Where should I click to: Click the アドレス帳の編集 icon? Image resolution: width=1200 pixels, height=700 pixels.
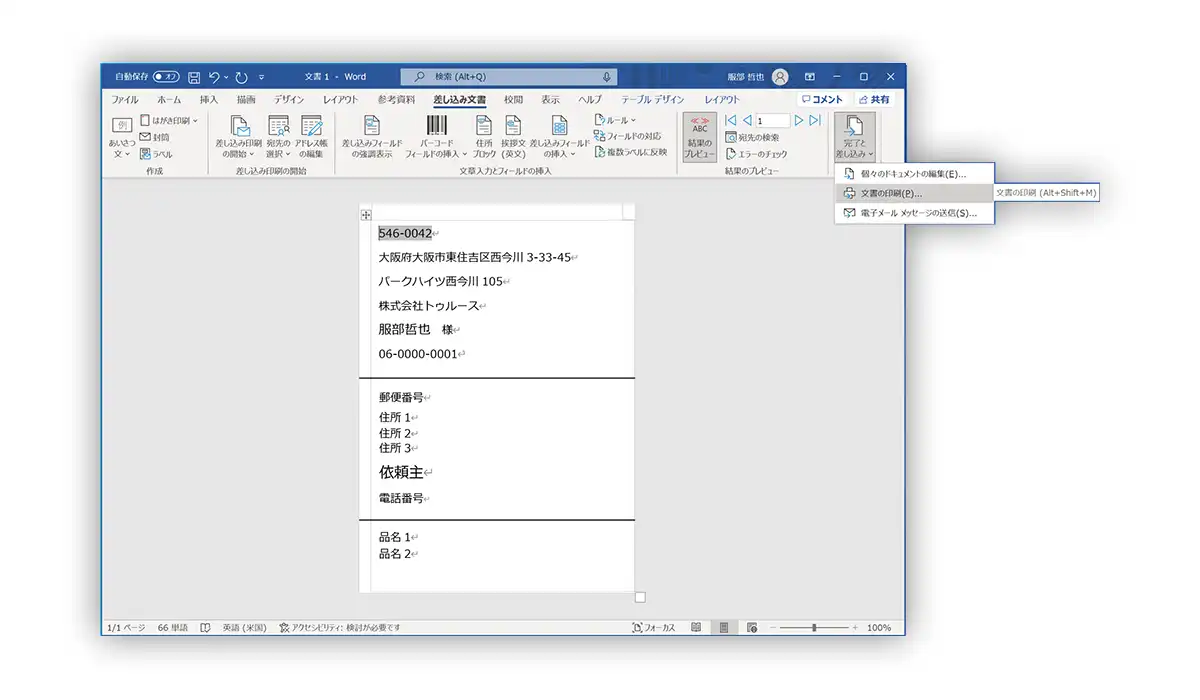coord(311,136)
